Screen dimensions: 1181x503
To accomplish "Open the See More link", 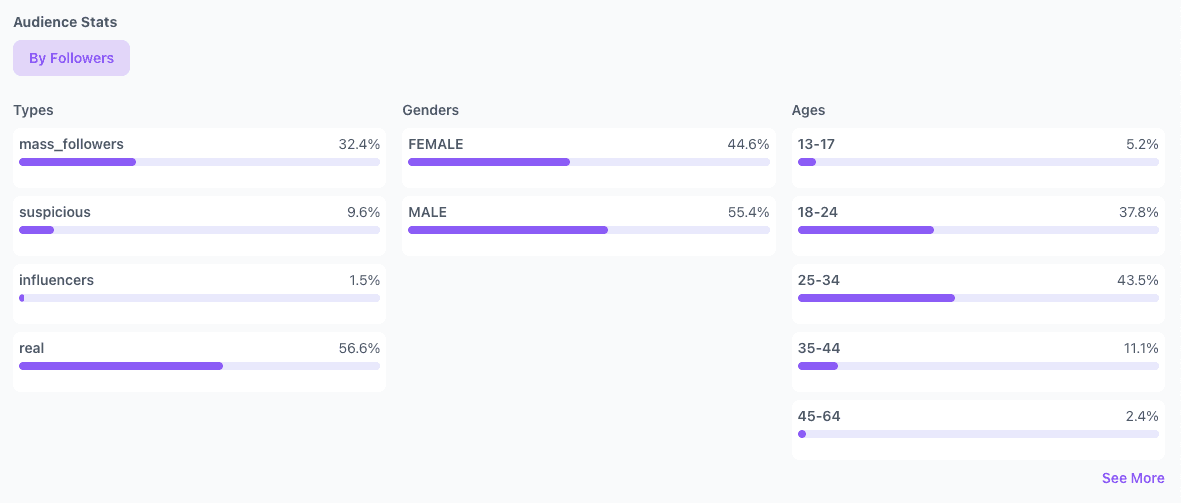I will (1132, 478).
